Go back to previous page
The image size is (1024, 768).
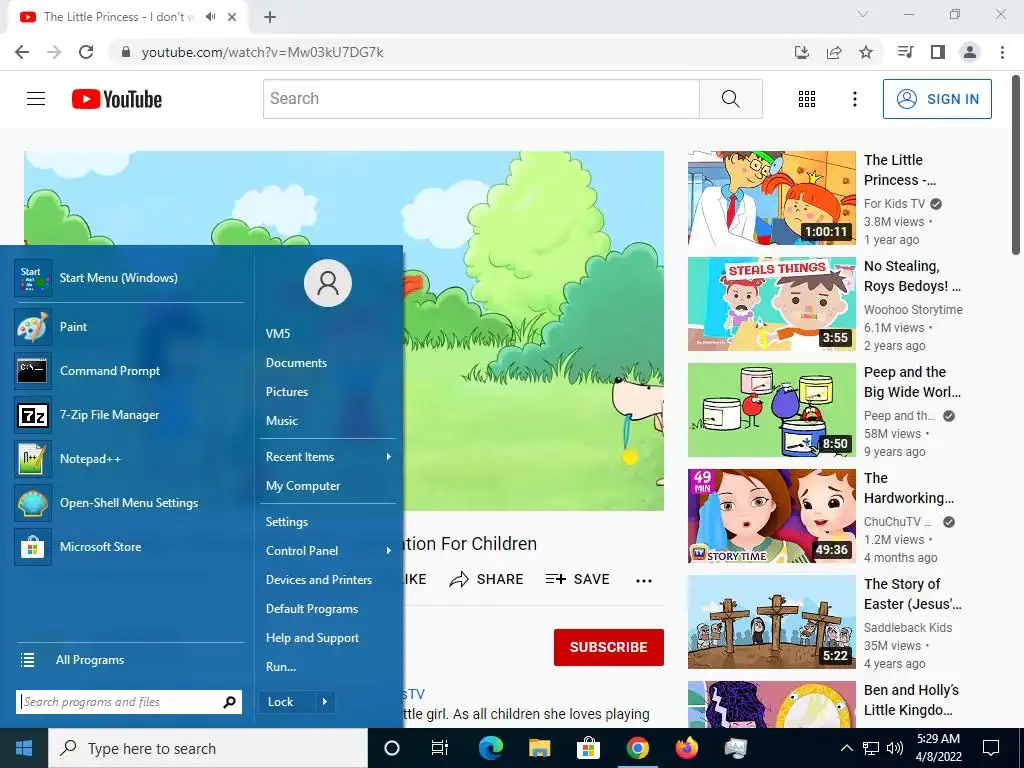(x=22, y=52)
